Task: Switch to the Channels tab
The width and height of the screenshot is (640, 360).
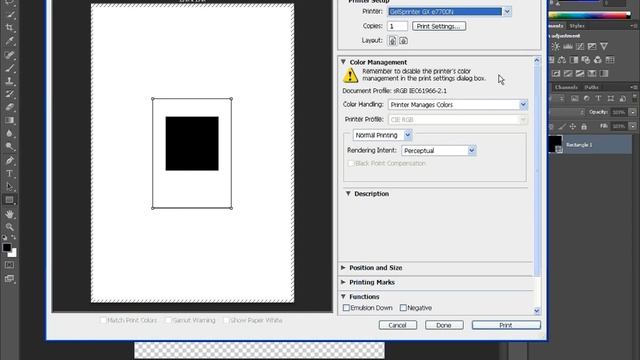Action: (x=566, y=87)
